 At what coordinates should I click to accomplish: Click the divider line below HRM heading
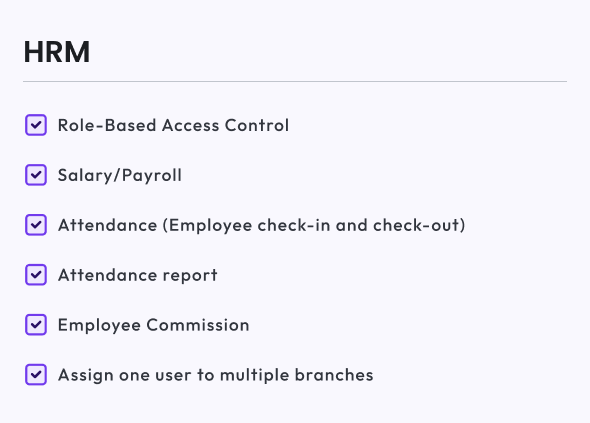tap(295, 81)
